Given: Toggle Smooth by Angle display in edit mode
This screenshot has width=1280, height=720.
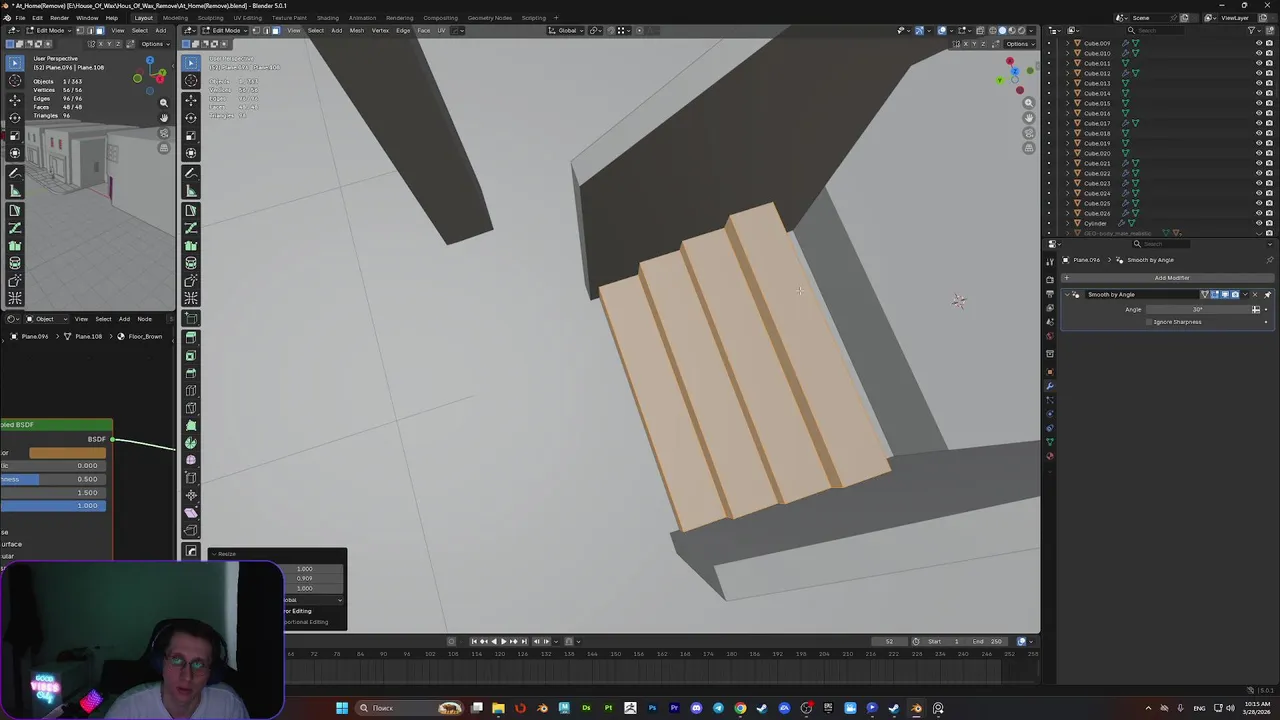Looking at the screenshot, I should tap(1215, 295).
